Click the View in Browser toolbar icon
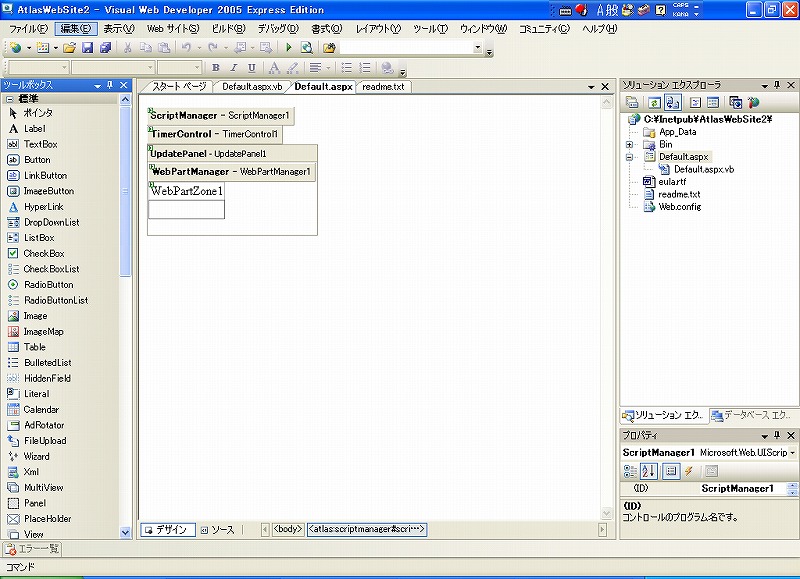This screenshot has height=579, width=800. click(307, 48)
